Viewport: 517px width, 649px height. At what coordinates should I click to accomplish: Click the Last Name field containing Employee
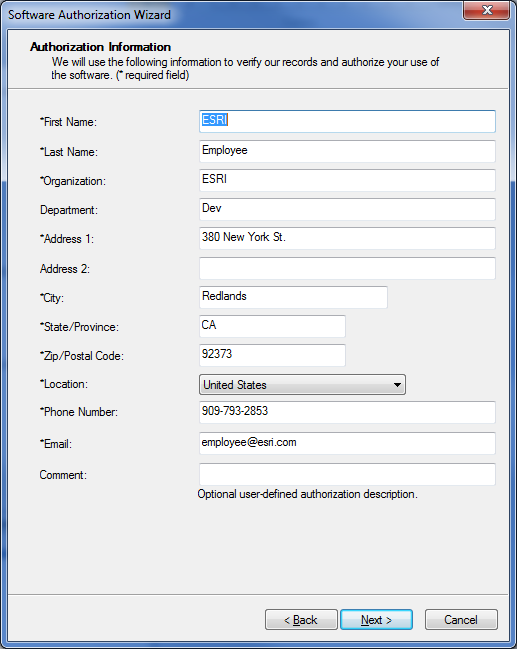[x=347, y=151]
